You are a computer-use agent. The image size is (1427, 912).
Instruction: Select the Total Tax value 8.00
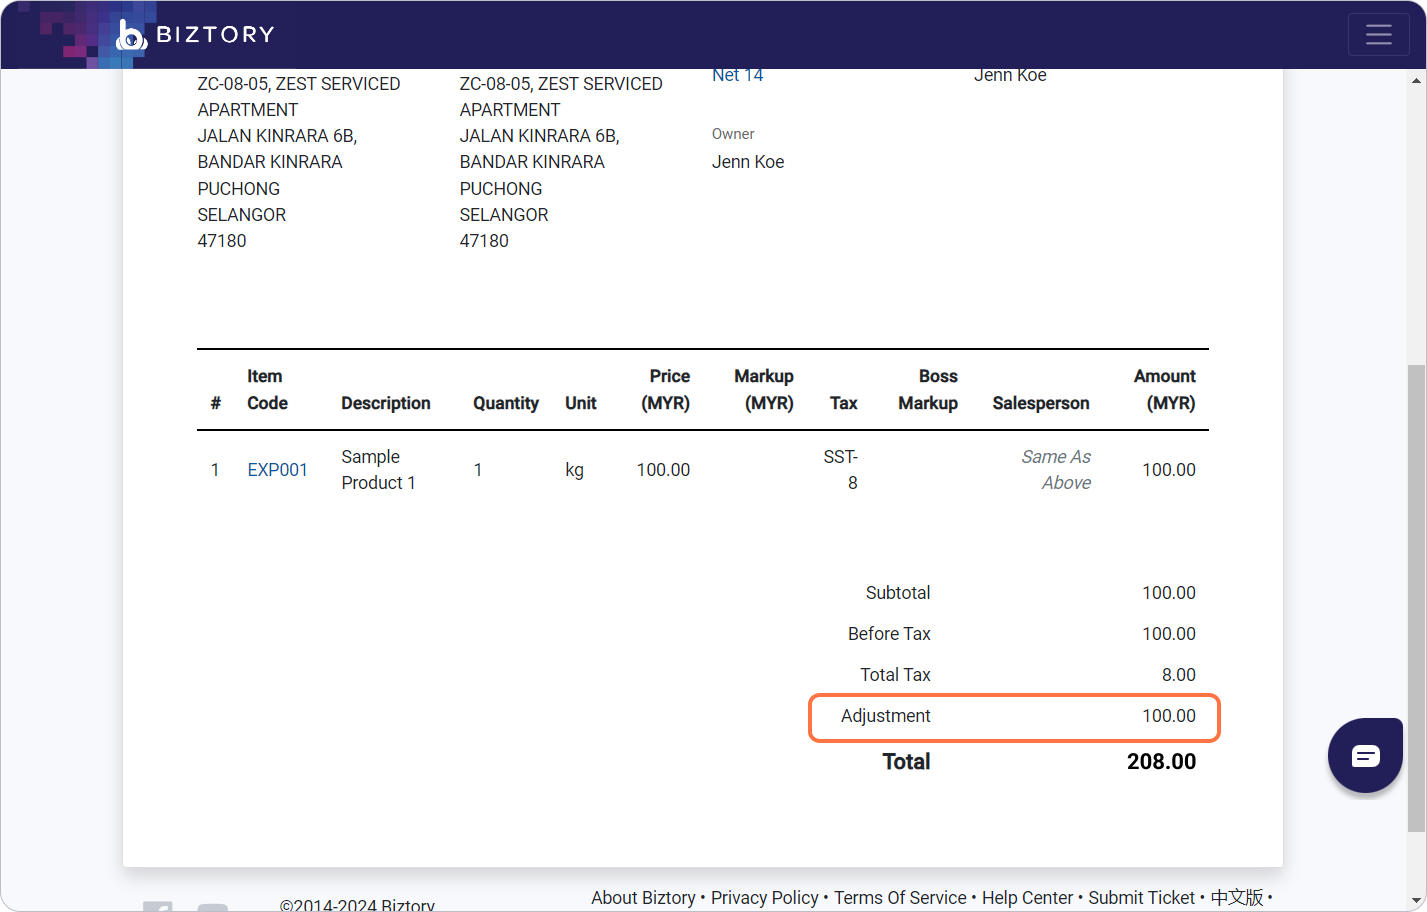click(x=1179, y=675)
